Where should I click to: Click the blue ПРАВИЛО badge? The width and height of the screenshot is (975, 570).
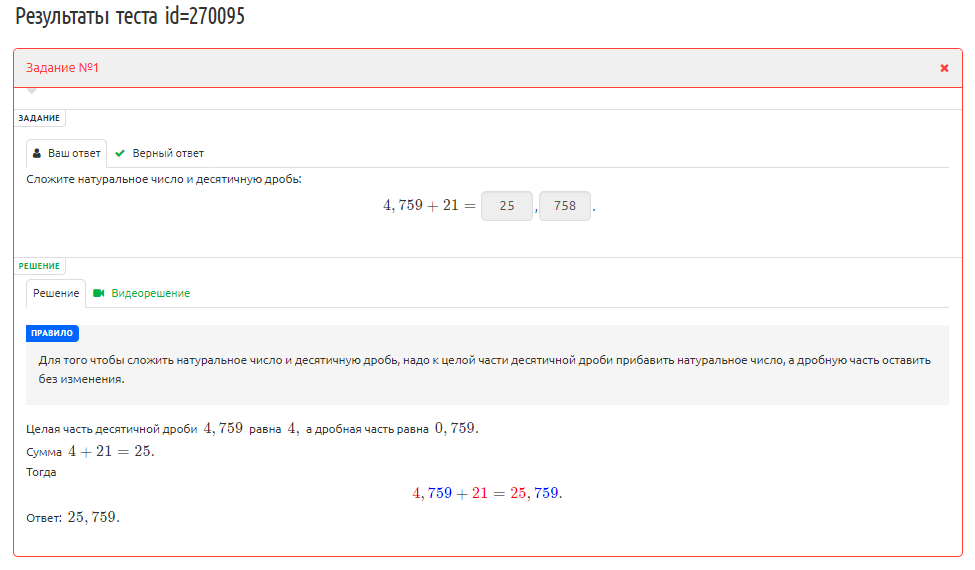point(52,333)
